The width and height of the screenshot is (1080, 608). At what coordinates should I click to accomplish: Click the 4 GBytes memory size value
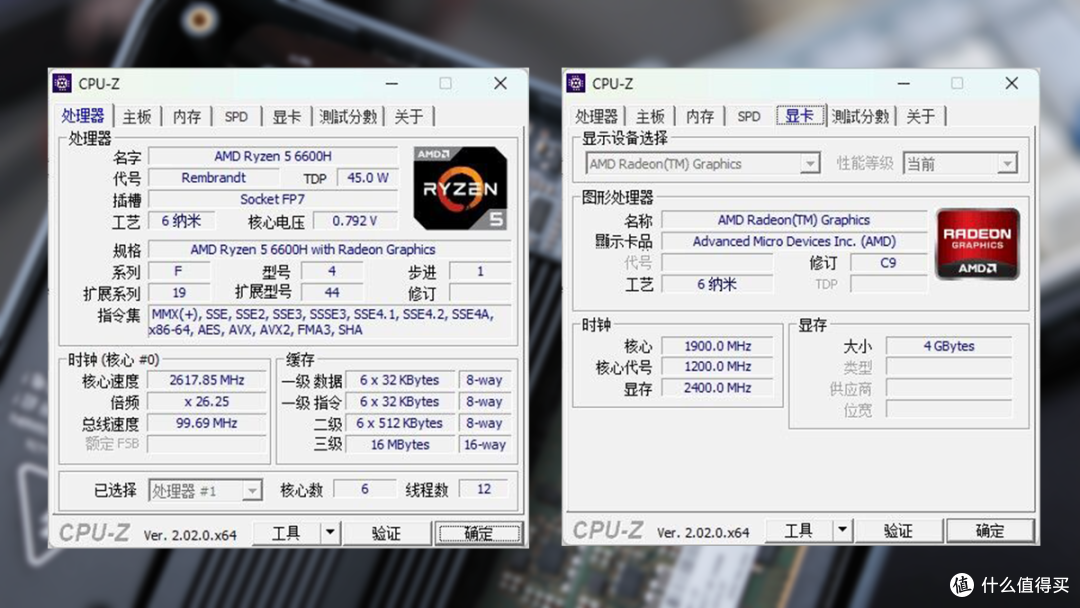pyautogui.click(x=949, y=346)
